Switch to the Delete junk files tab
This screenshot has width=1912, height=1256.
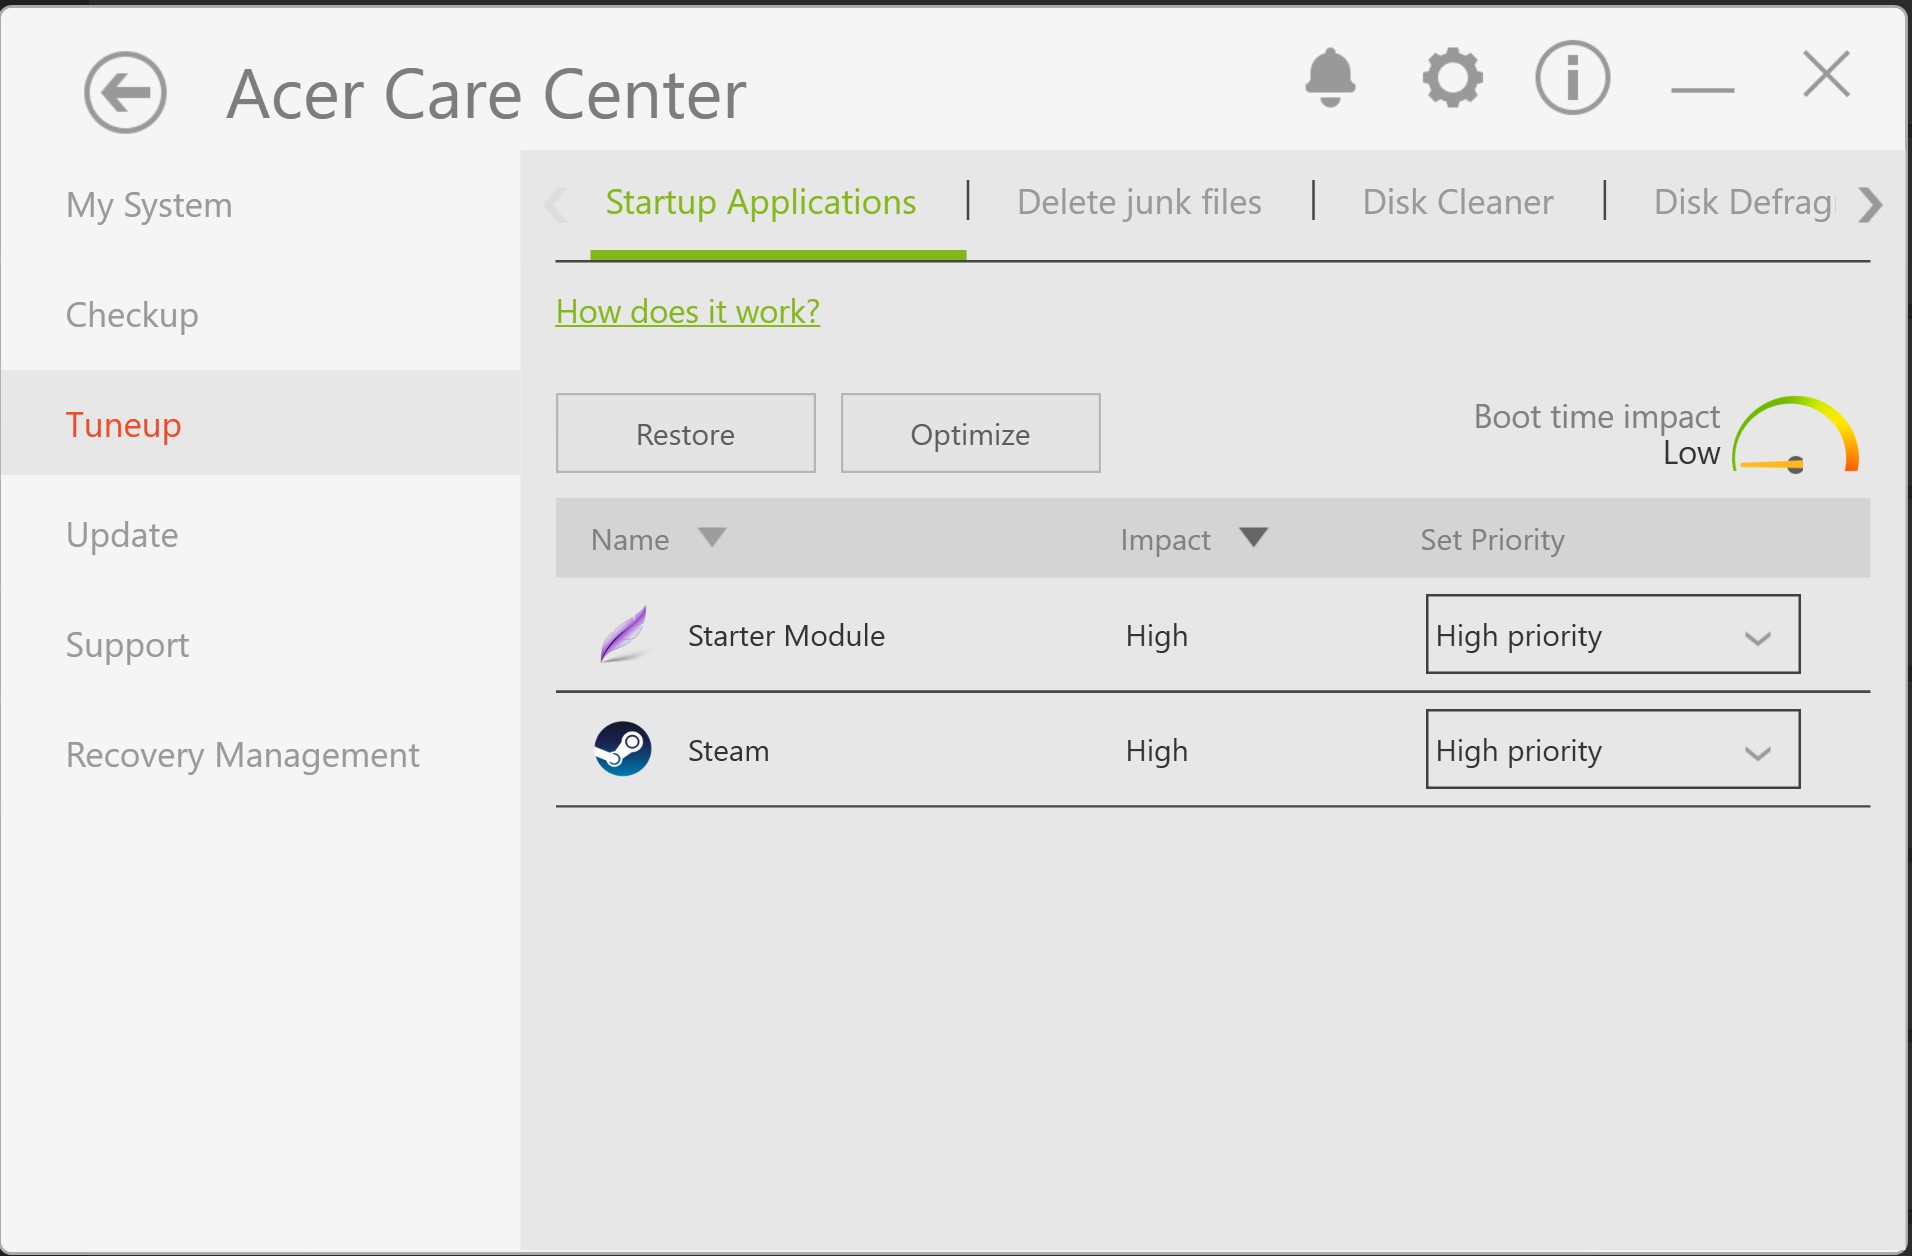[1139, 202]
